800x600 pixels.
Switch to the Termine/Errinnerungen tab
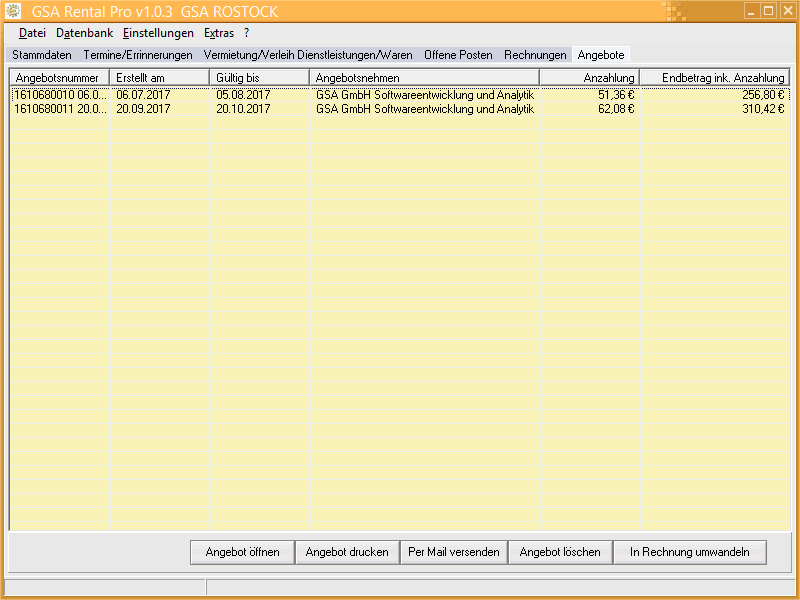click(x=138, y=55)
